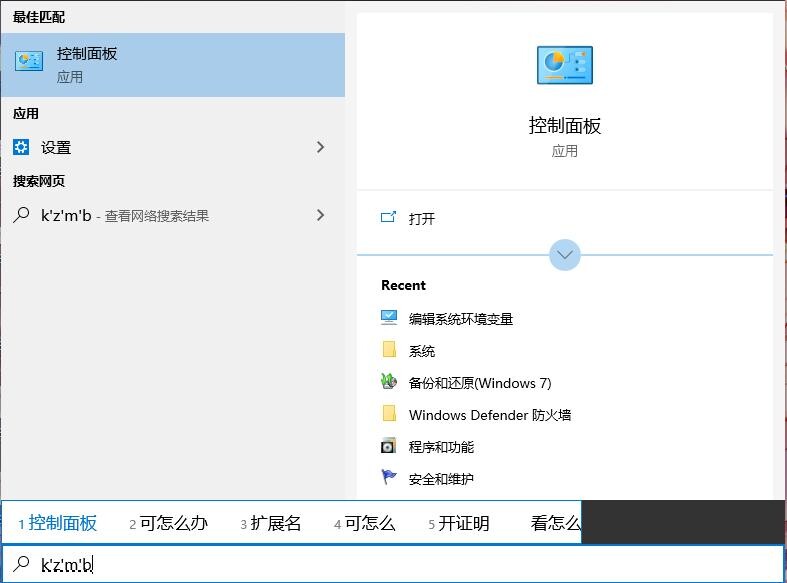
Task: Click the 安全和维护 flag icon
Action: click(x=389, y=478)
